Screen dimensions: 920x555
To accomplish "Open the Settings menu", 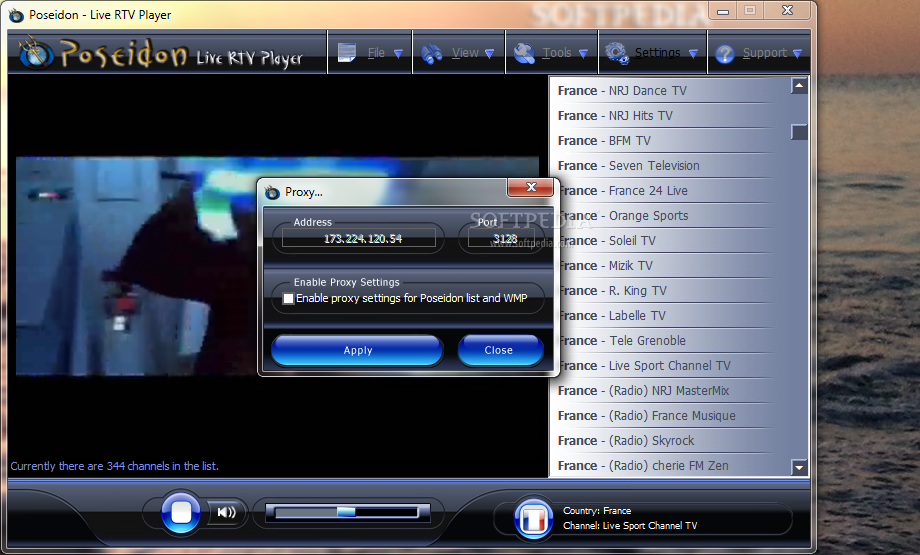I will [x=652, y=53].
